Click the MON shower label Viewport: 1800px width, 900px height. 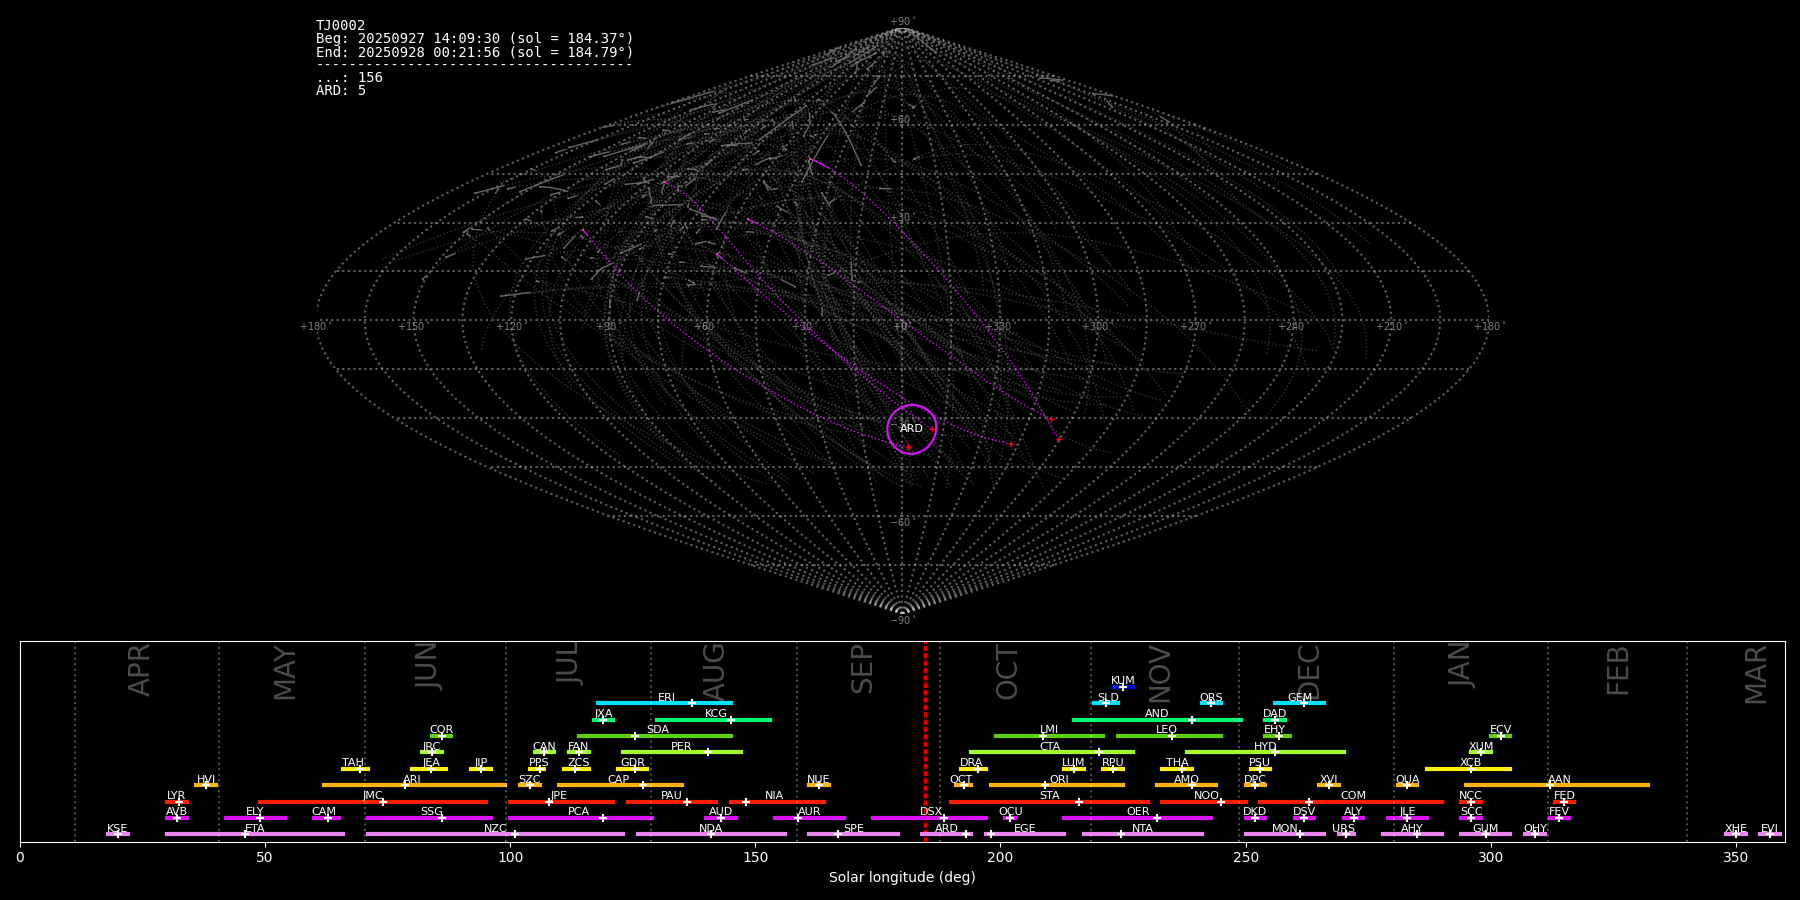coord(1285,829)
